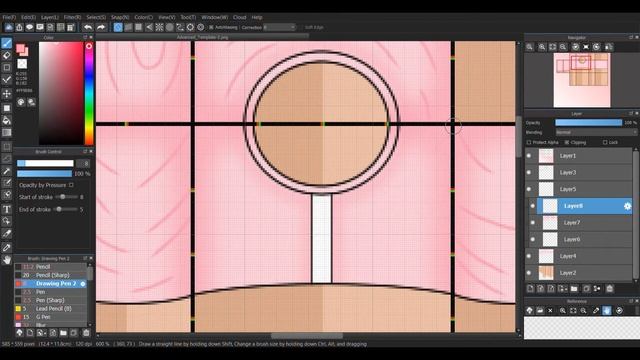
Task: Click the Redo arrow in the toolbar
Action: click(101, 27)
